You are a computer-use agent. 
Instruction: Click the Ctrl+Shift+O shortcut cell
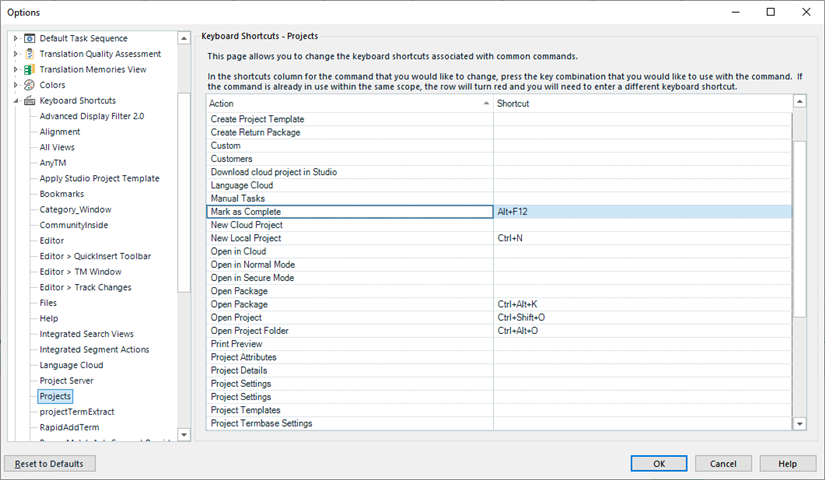[642, 317]
